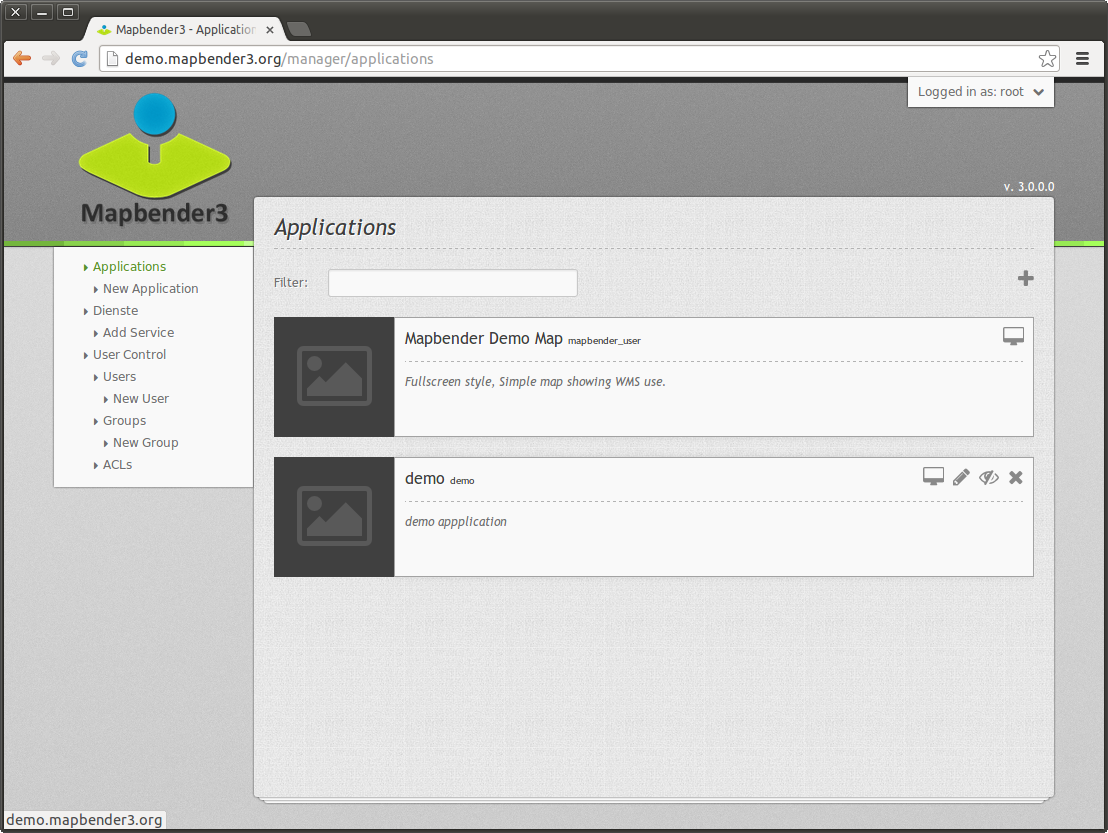Click the browser forward arrow
Screen dimensions: 1108x833
[51, 59]
